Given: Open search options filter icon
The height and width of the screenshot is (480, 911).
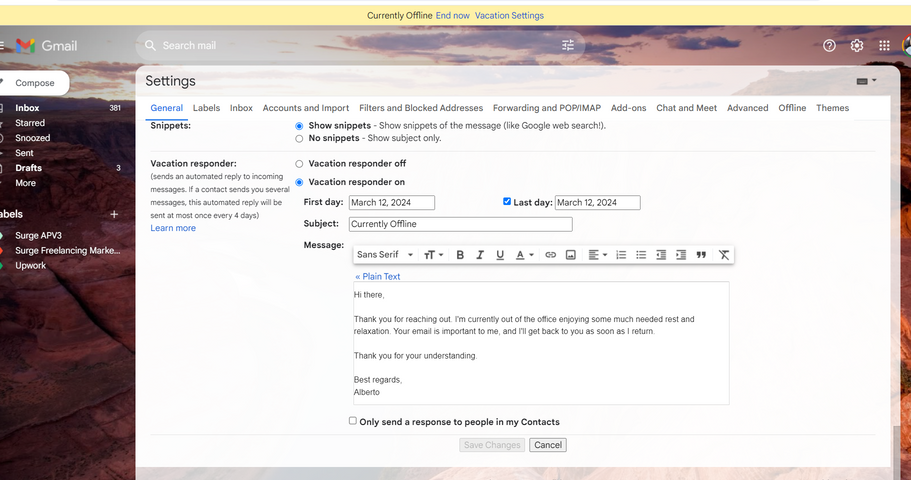Looking at the screenshot, I should coord(568,45).
